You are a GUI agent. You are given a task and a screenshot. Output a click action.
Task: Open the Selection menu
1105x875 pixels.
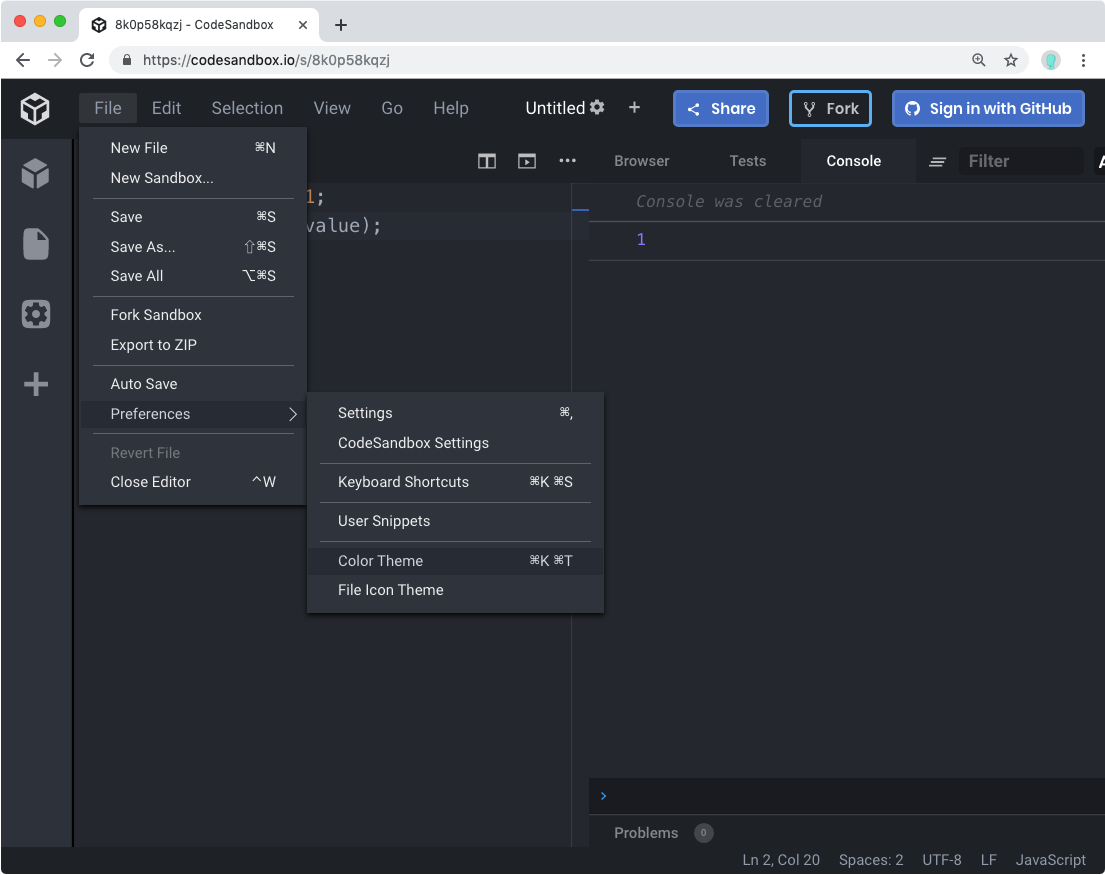click(247, 108)
